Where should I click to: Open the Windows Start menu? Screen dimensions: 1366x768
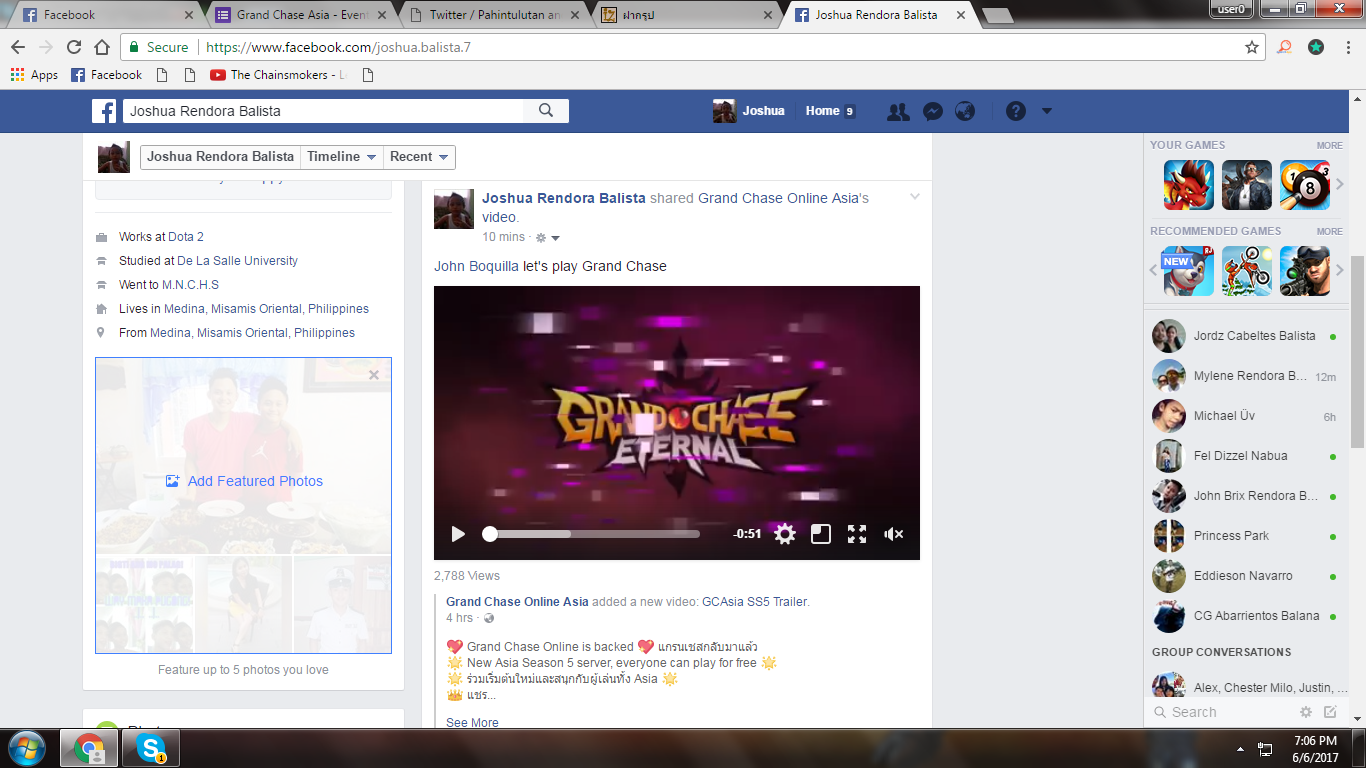[25, 748]
